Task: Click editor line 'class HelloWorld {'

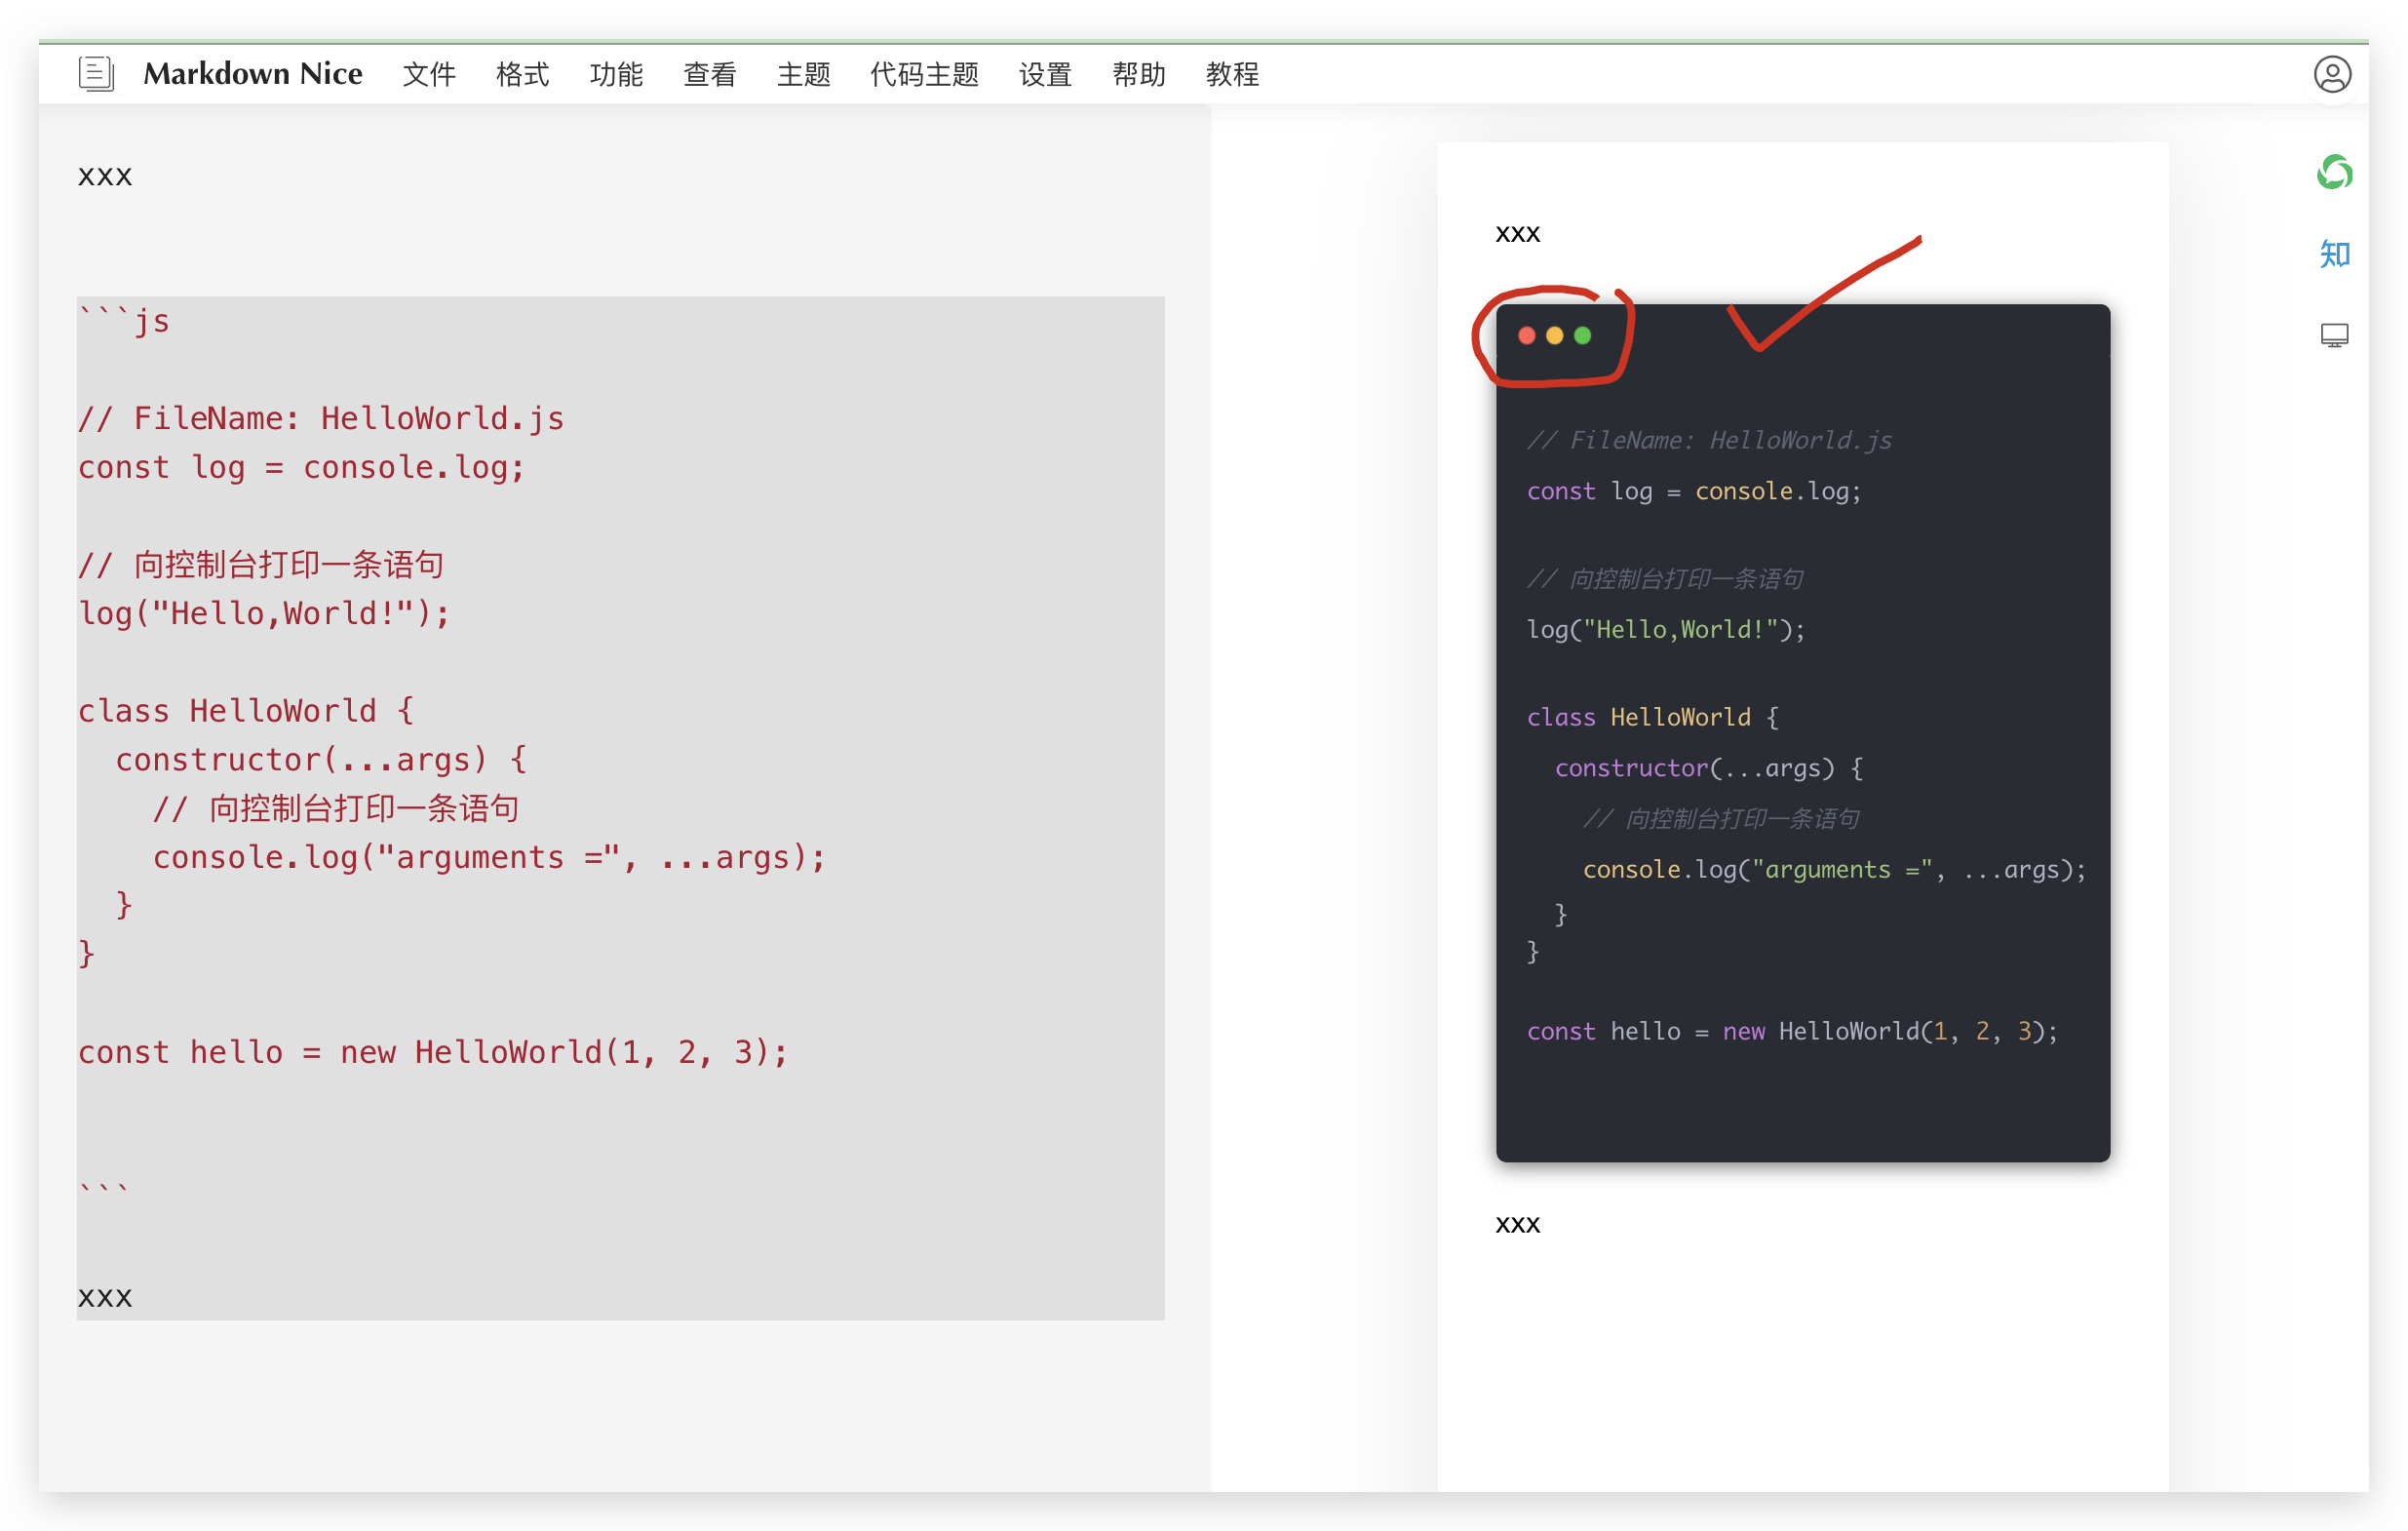Action: click(246, 710)
